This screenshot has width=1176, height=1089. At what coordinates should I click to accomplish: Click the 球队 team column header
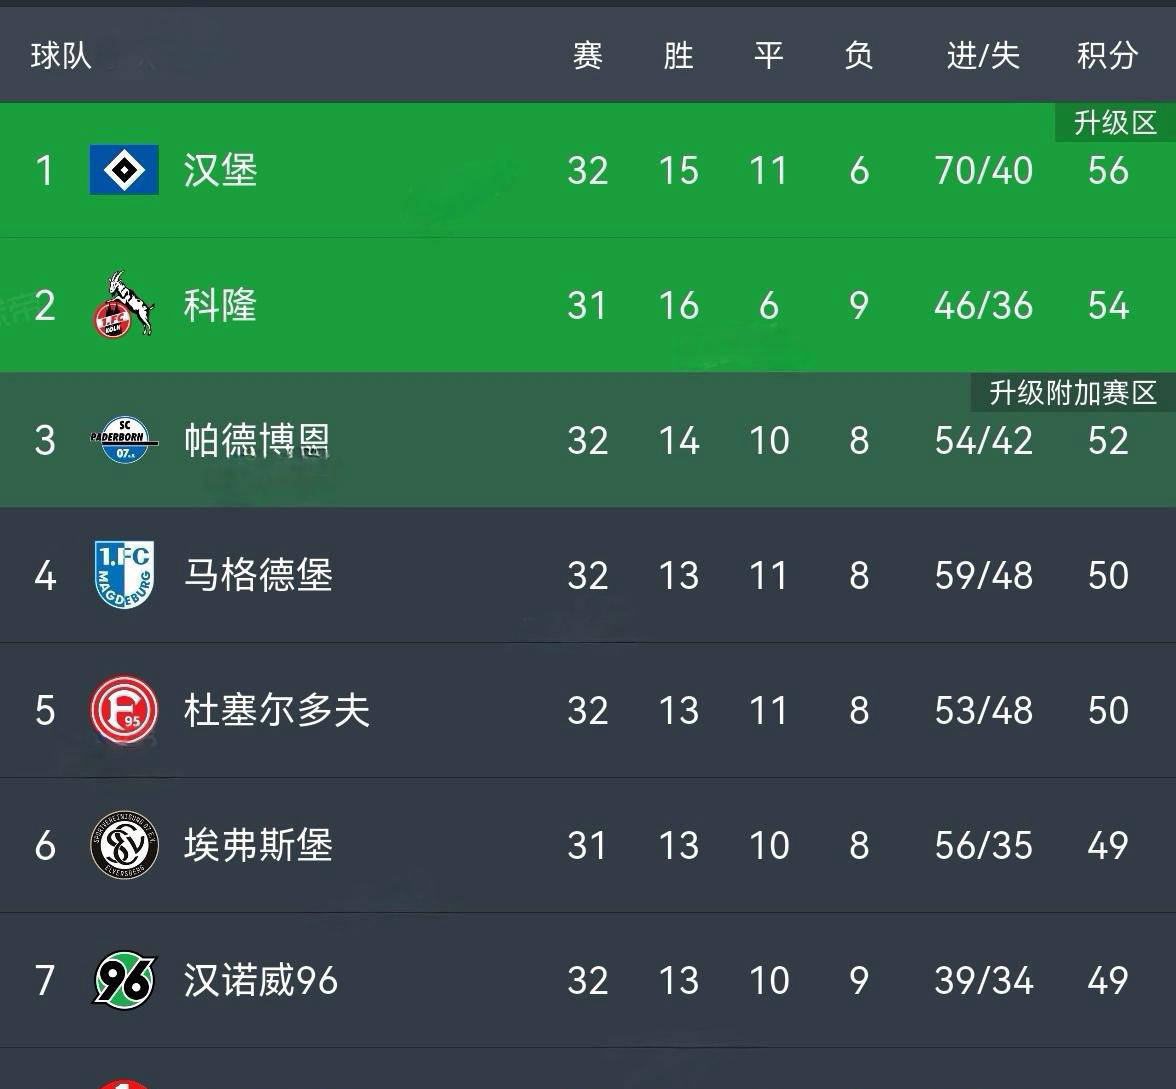[x=61, y=56]
